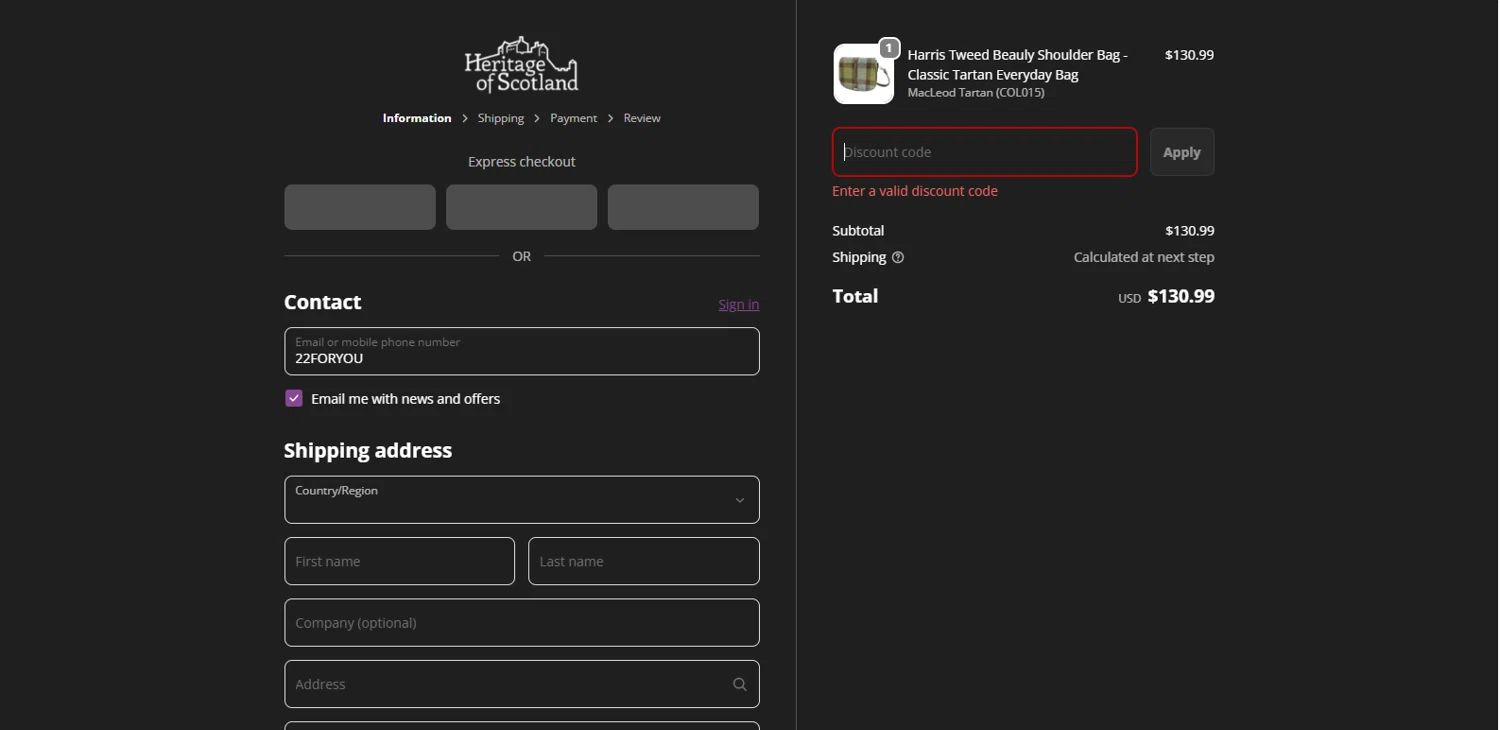The image size is (1500, 730).
Task: Click the shipping help question mark icon
Action: pos(898,258)
